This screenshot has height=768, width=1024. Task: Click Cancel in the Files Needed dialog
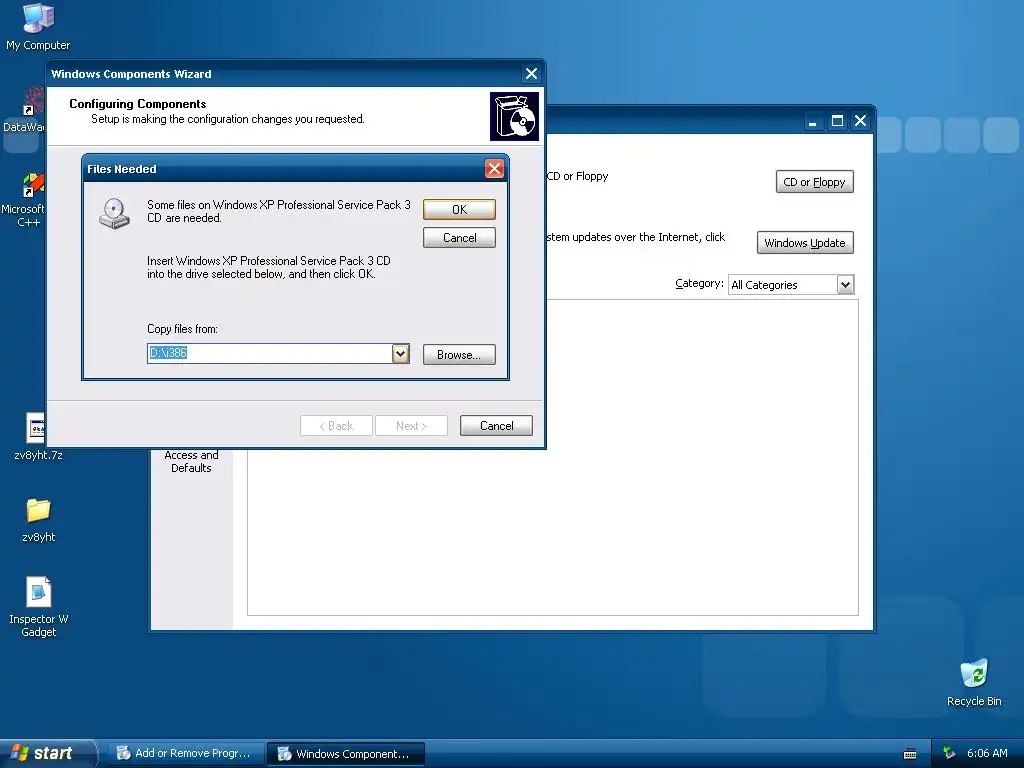(x=459, y=238)
